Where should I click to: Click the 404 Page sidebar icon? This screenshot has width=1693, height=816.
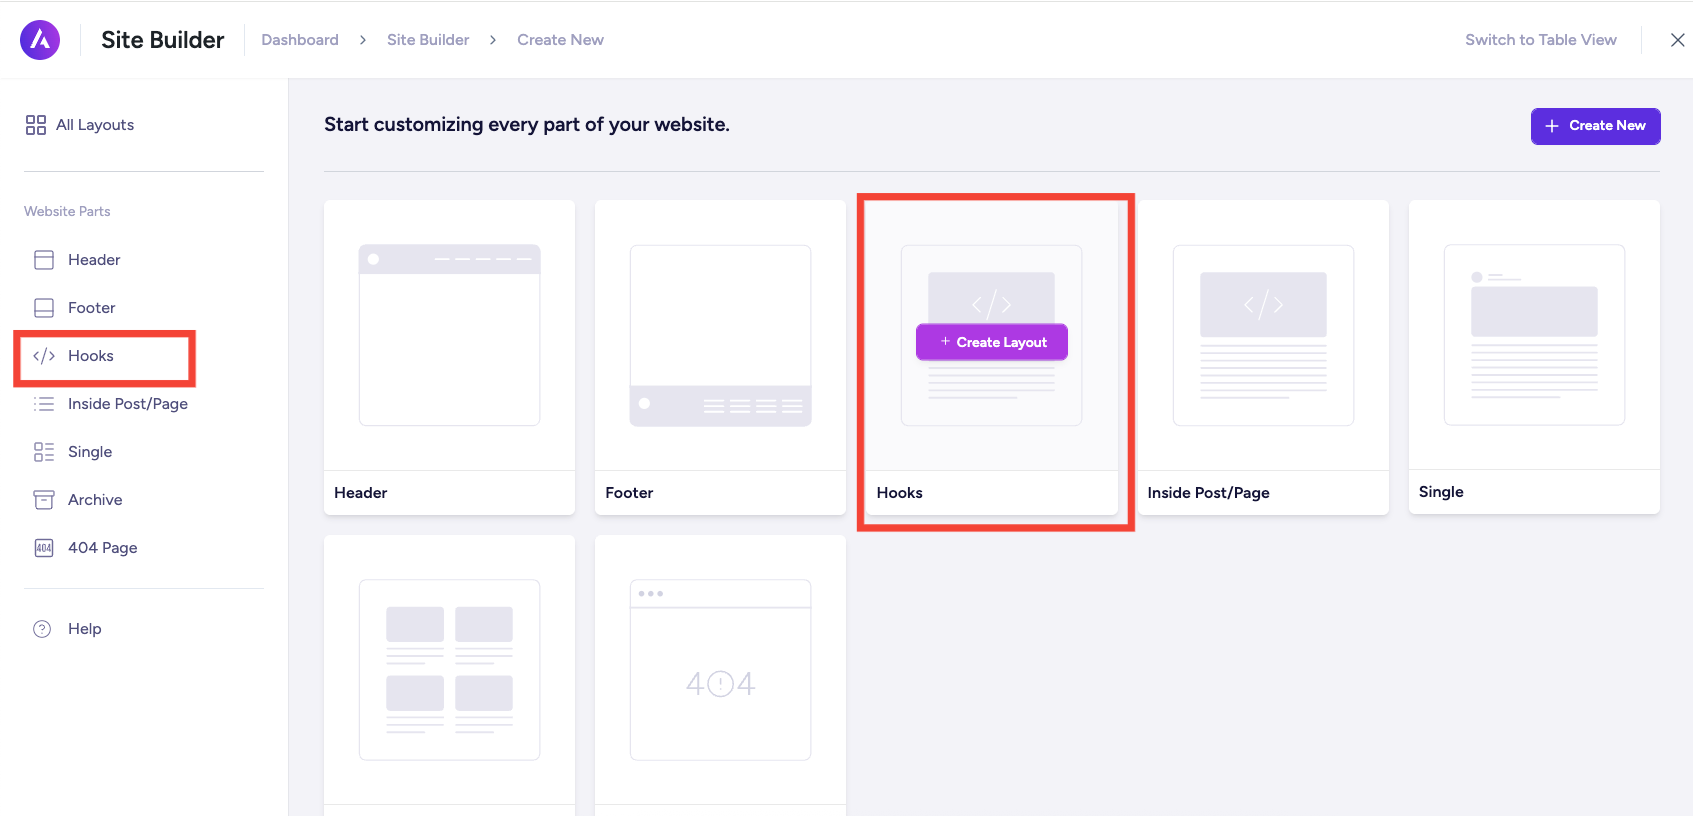click(44, 548)
